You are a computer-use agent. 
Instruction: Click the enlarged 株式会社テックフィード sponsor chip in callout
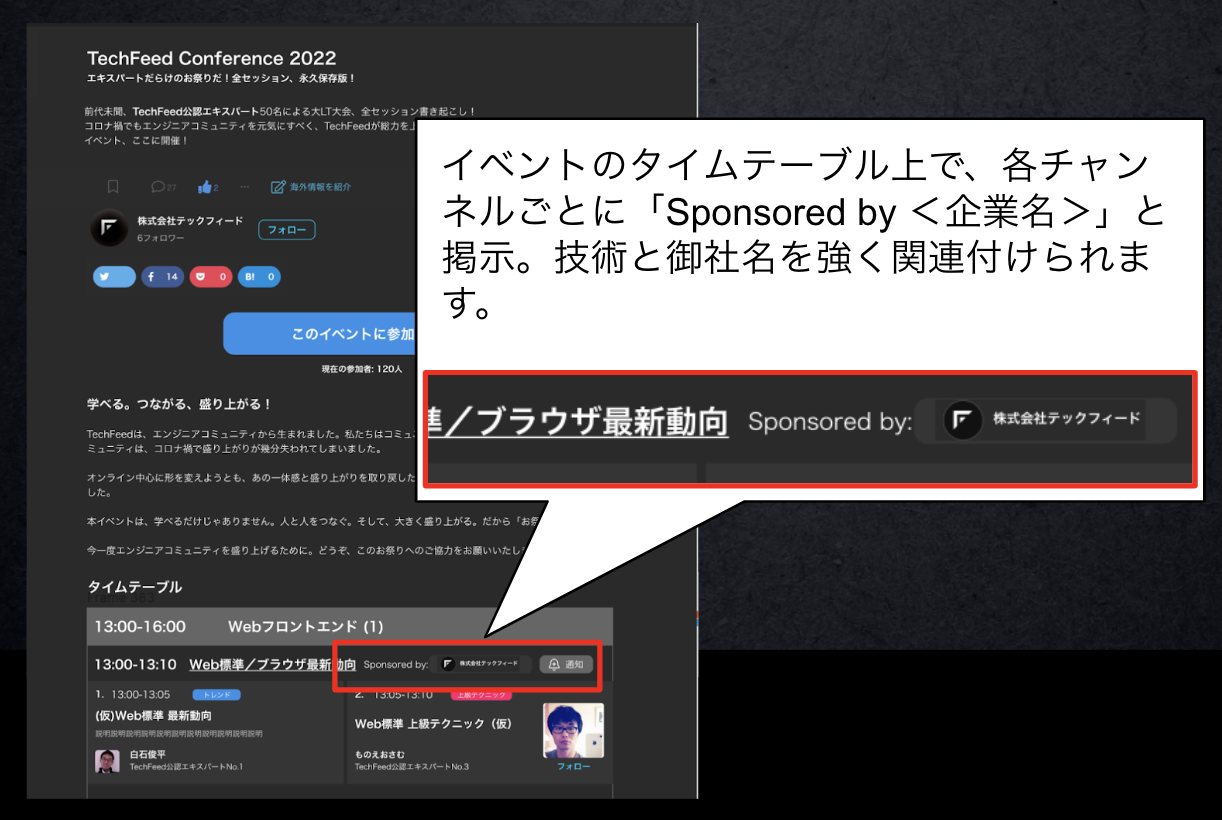pyautogui.click(x=1046, y=421)
